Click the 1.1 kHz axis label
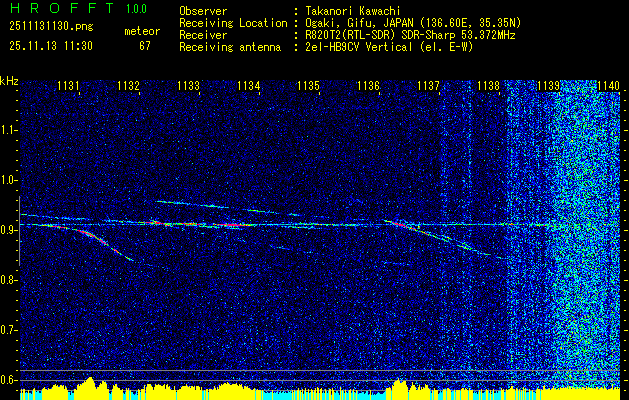Viewport: 629px width, 400px height. pyautogui.click(x=9, y=130)
